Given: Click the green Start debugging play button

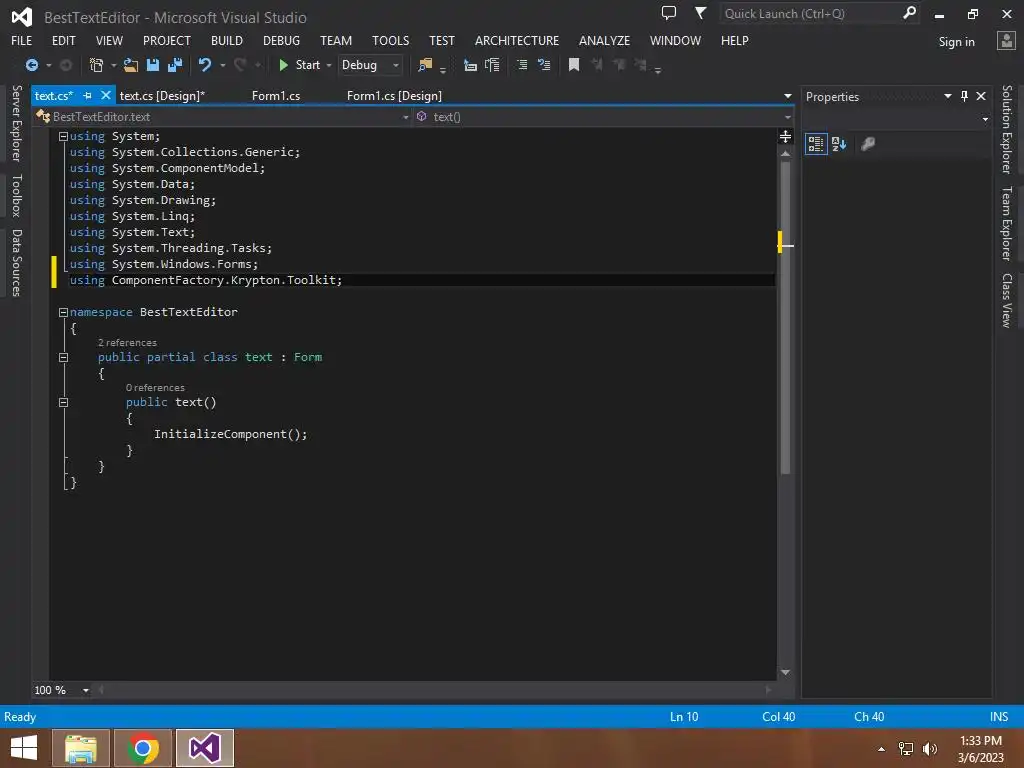Looking at the screenshot, I should (x=283, y=65).
